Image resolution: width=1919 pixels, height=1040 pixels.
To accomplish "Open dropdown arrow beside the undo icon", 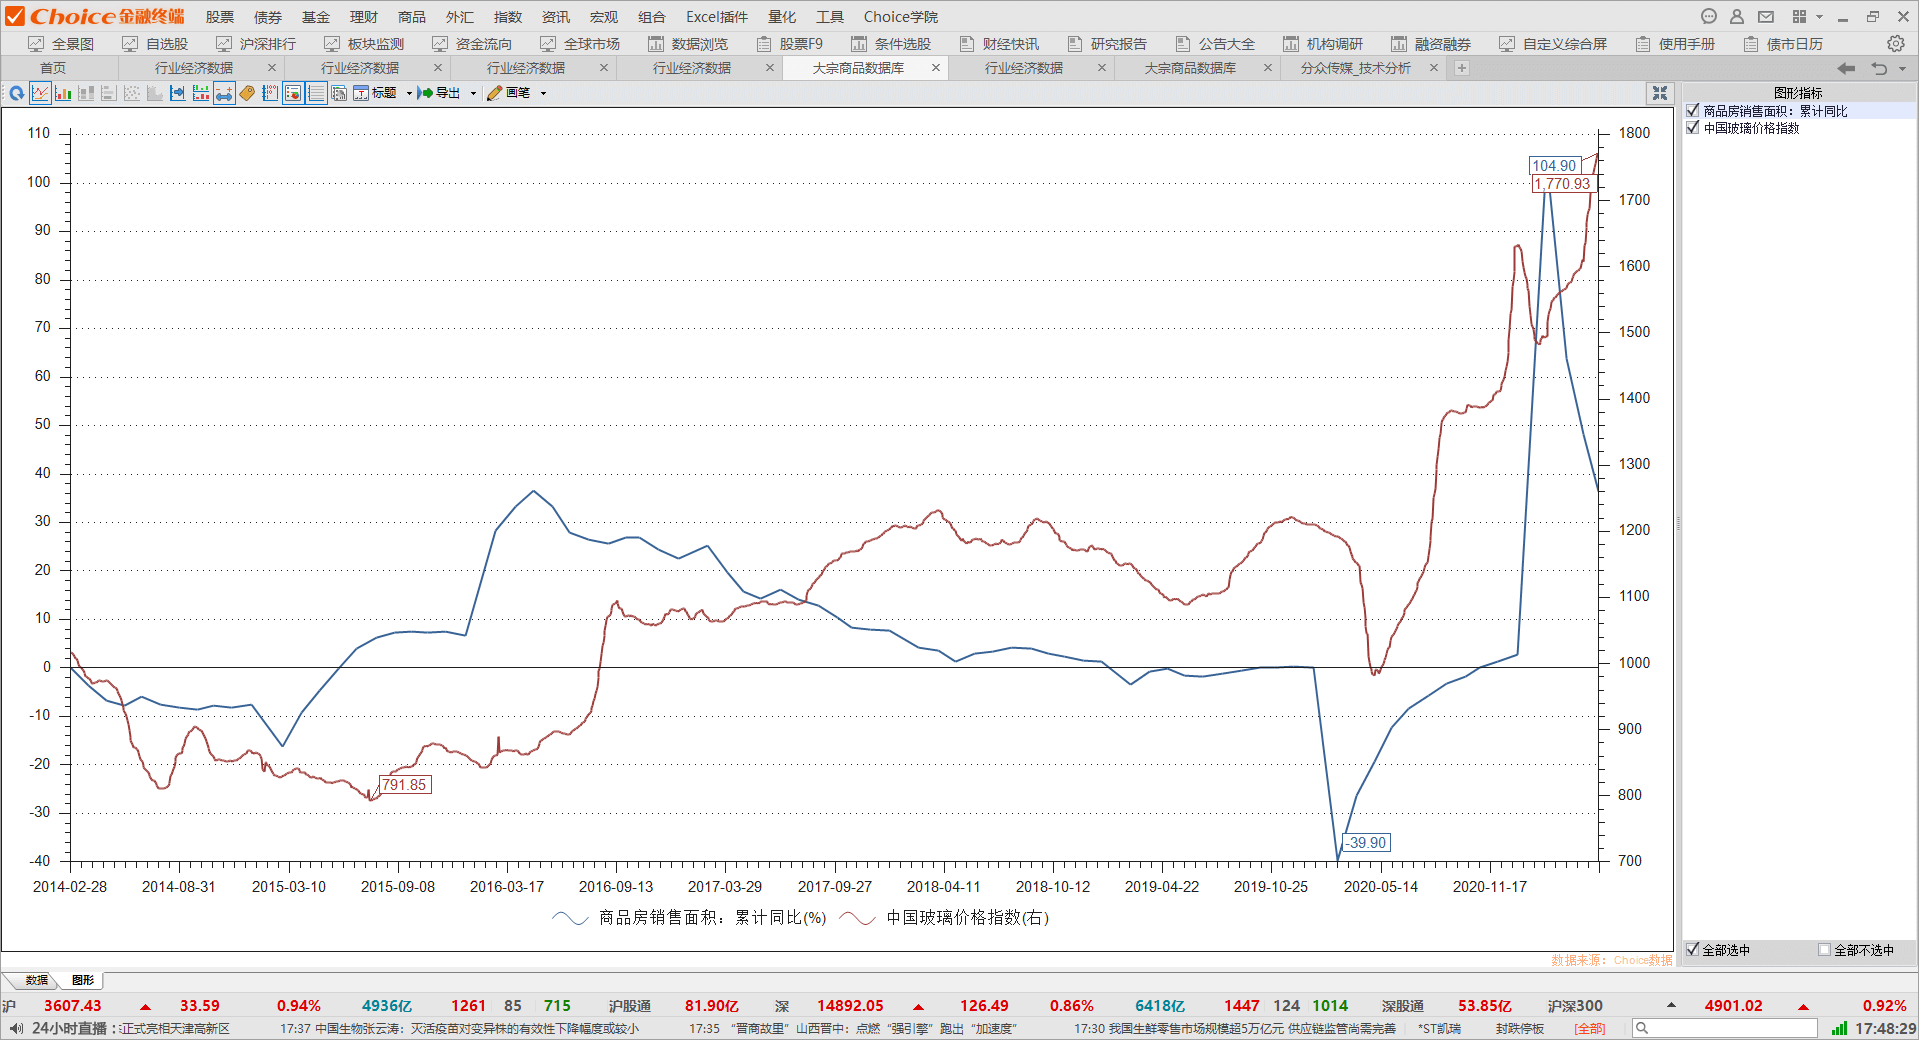I will tap(1902, 68).
